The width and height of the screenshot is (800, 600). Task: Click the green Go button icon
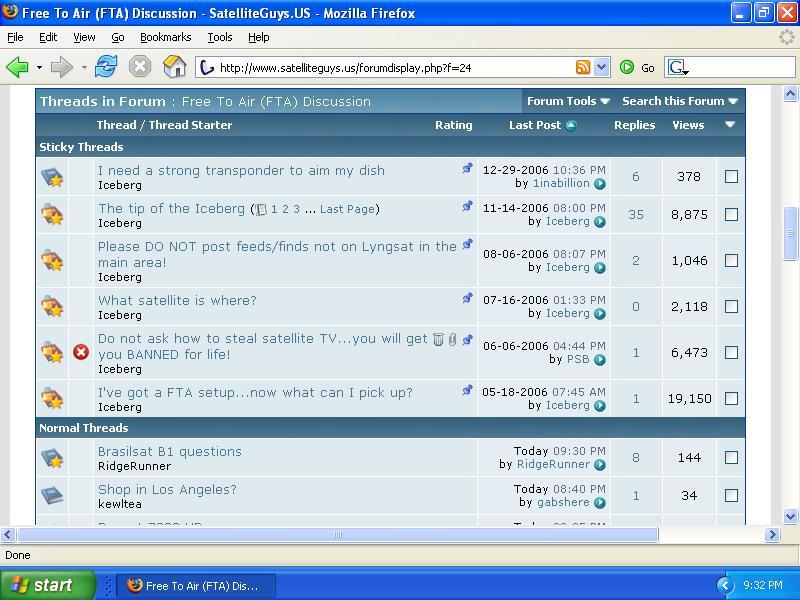[x=627, y=67]
